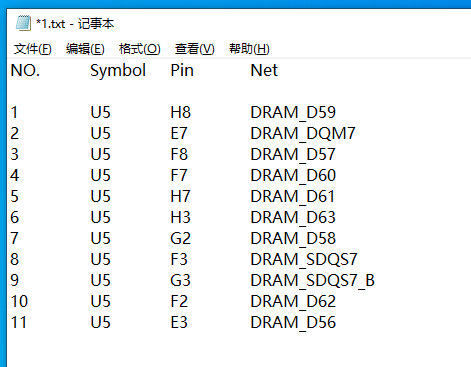Click row number 10 in NO. column
471x367 pixels.
pyautogui.click(x=19, y=301)
